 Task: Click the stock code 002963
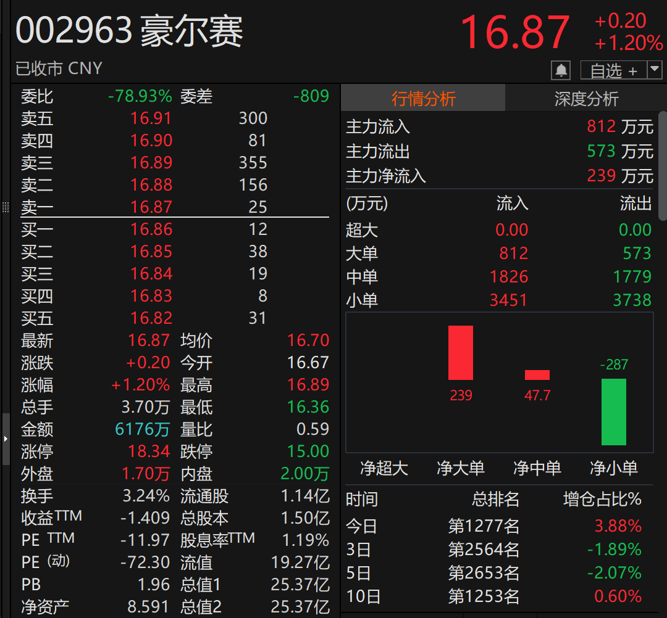coord(74,31)
